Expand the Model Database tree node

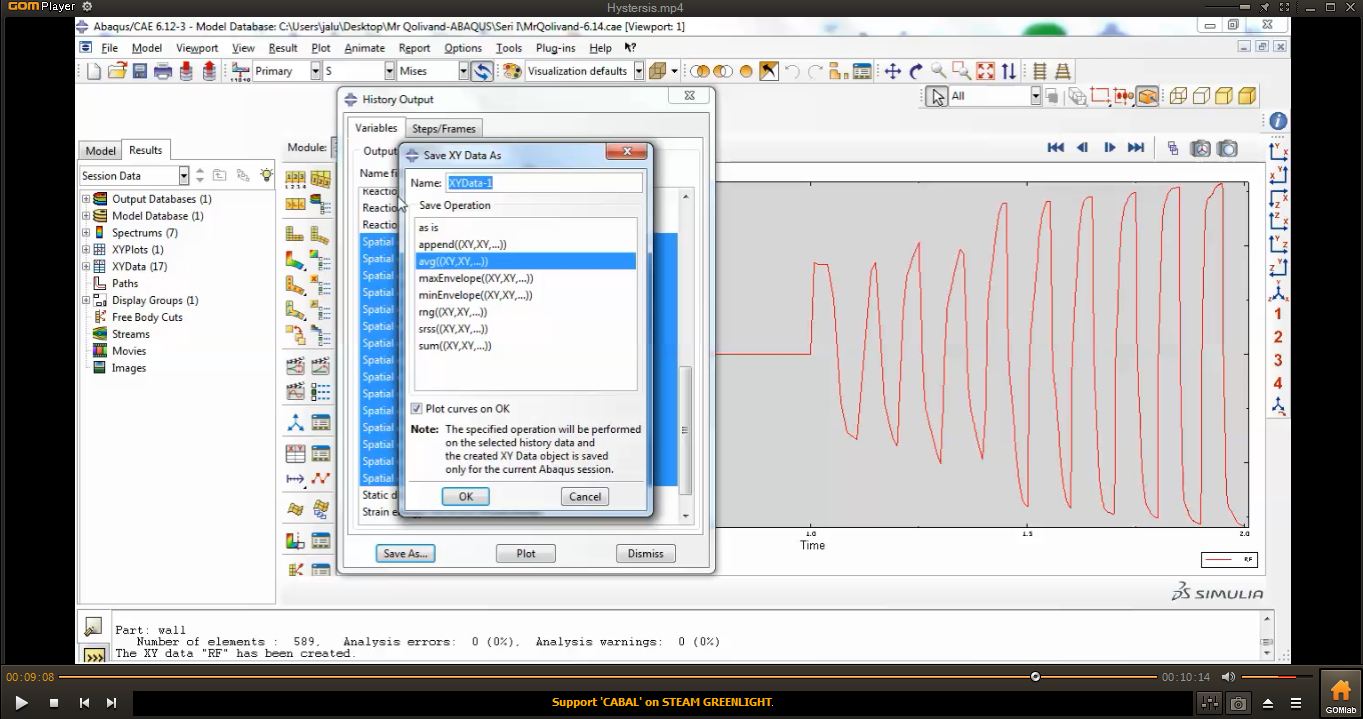coord(86,216)
